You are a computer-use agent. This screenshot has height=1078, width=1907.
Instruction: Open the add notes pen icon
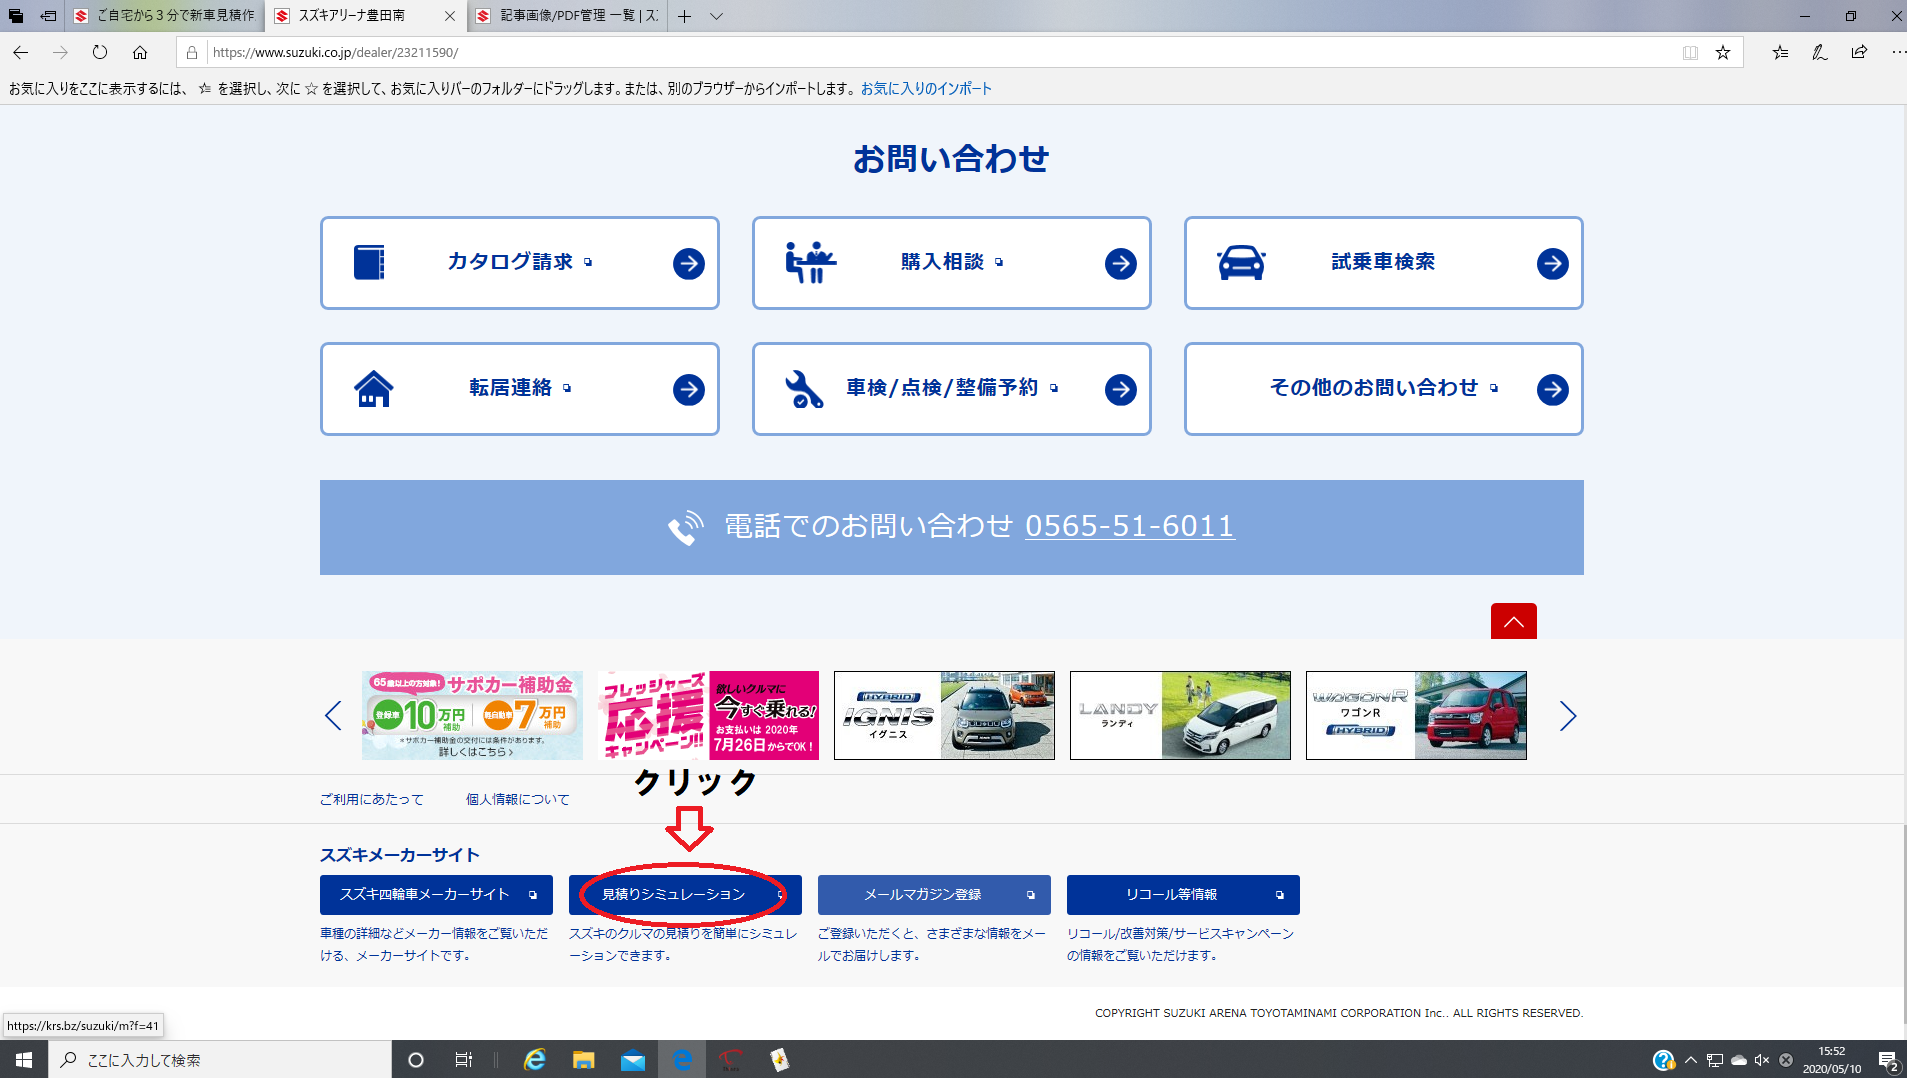(x=1820, y=52)
